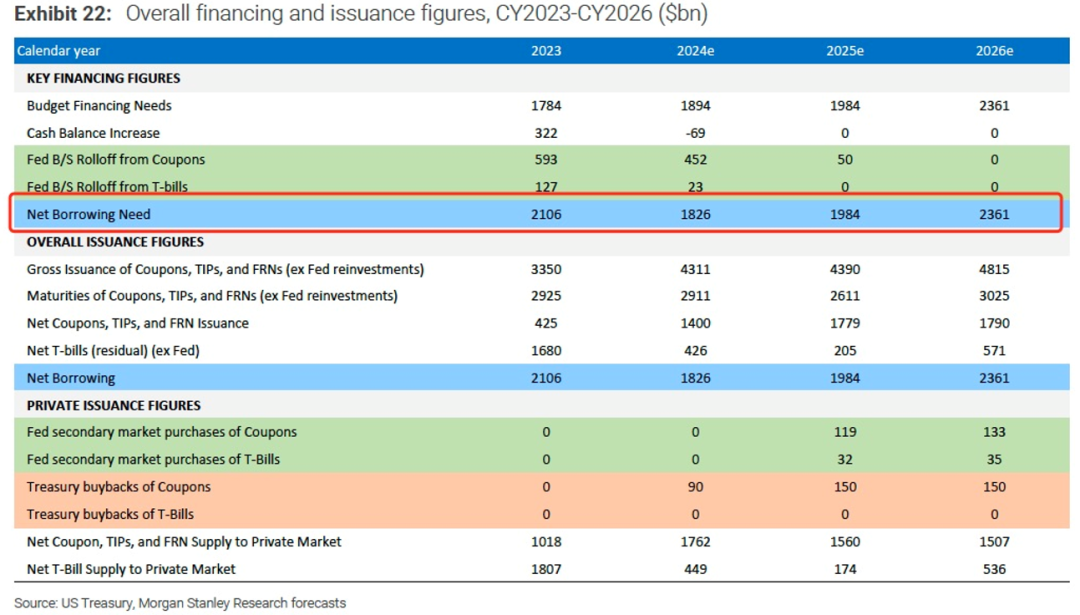Select Maturities value 2925
This screenshot has width=1080, height=615.
click(546, 296)
